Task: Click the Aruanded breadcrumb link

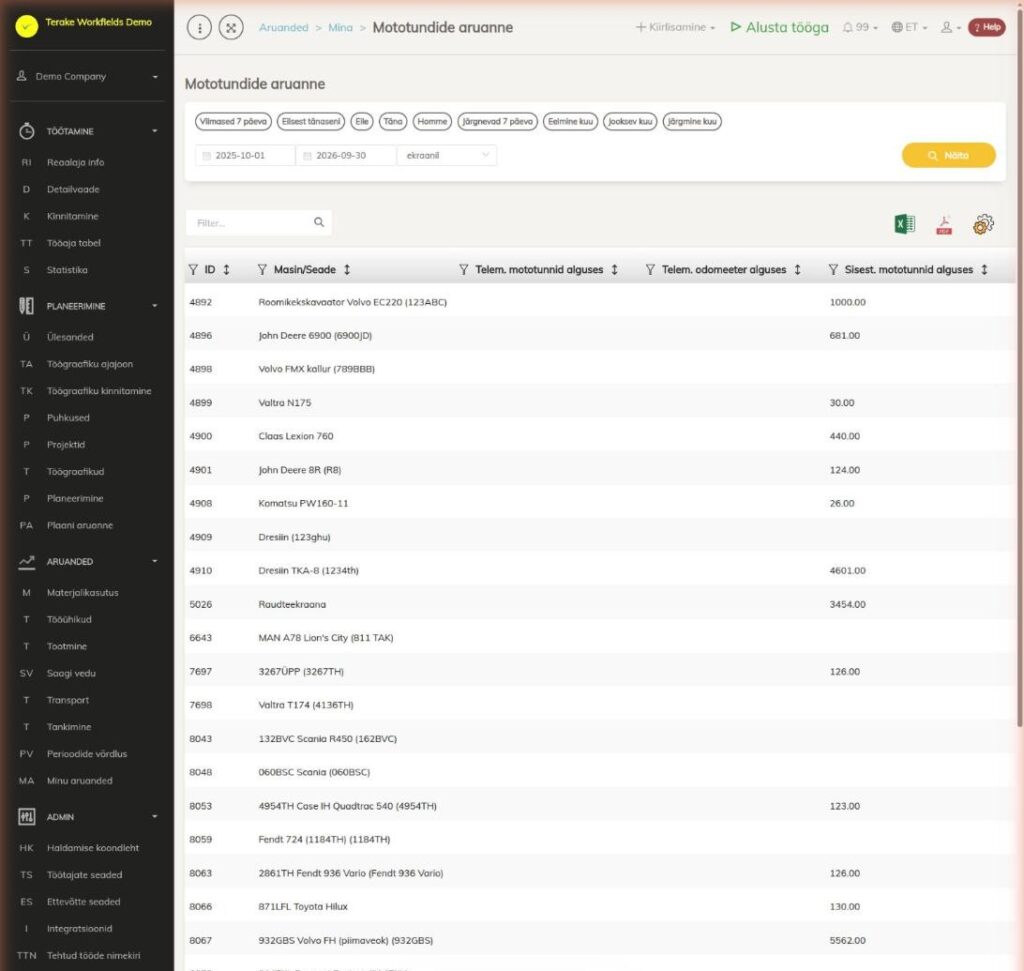Action: click(x=283, y=27)
